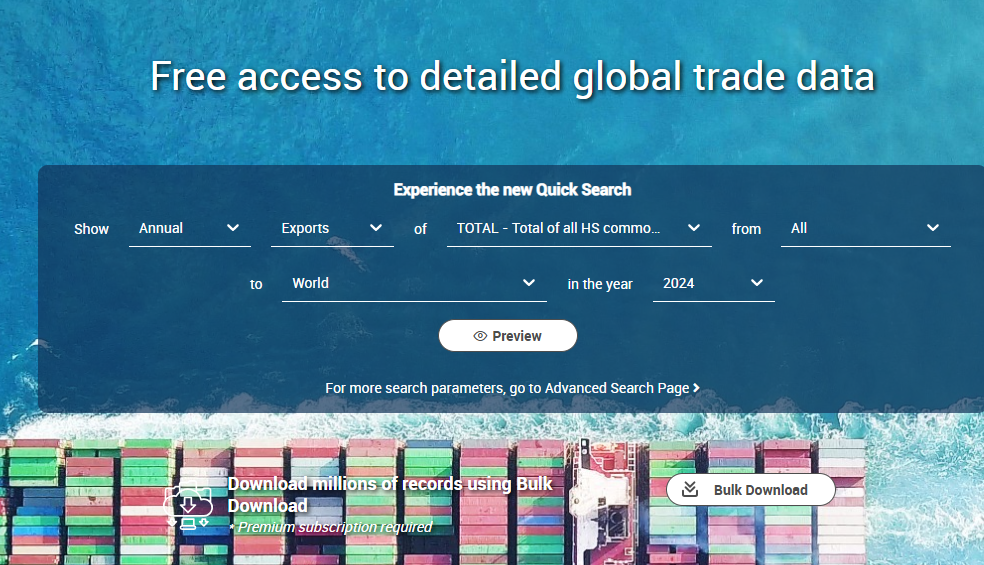Open the Exports trade flow dropdown
Screen dimensions: 984x565
click(x=331, y=229)
